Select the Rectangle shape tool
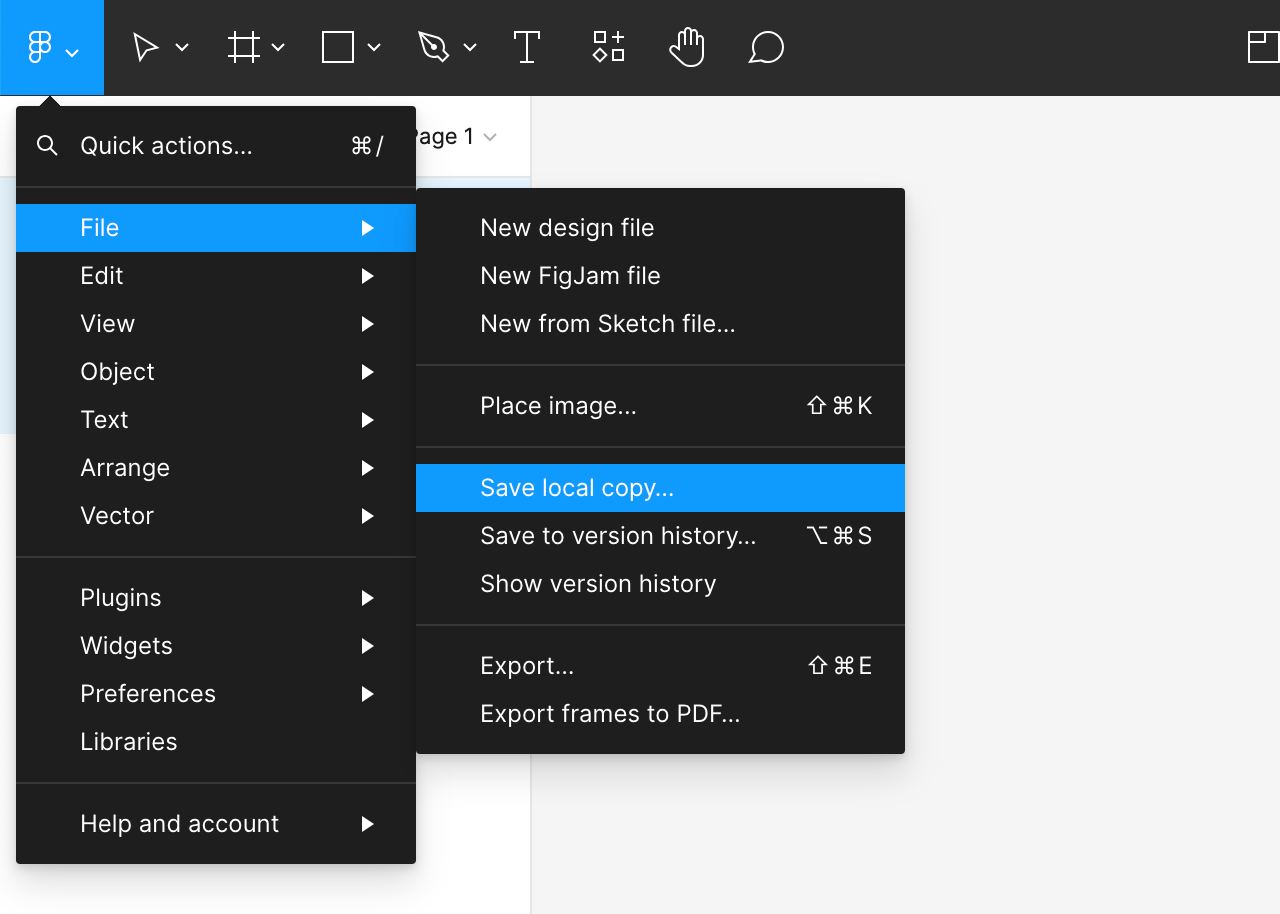1280x914 pixels. [x=338, y=47]
